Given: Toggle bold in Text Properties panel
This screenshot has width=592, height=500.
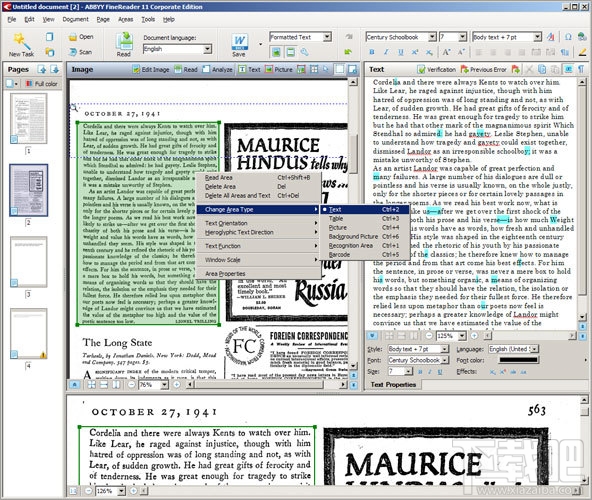Looking at the screenshot, I should tap(420, 372).
